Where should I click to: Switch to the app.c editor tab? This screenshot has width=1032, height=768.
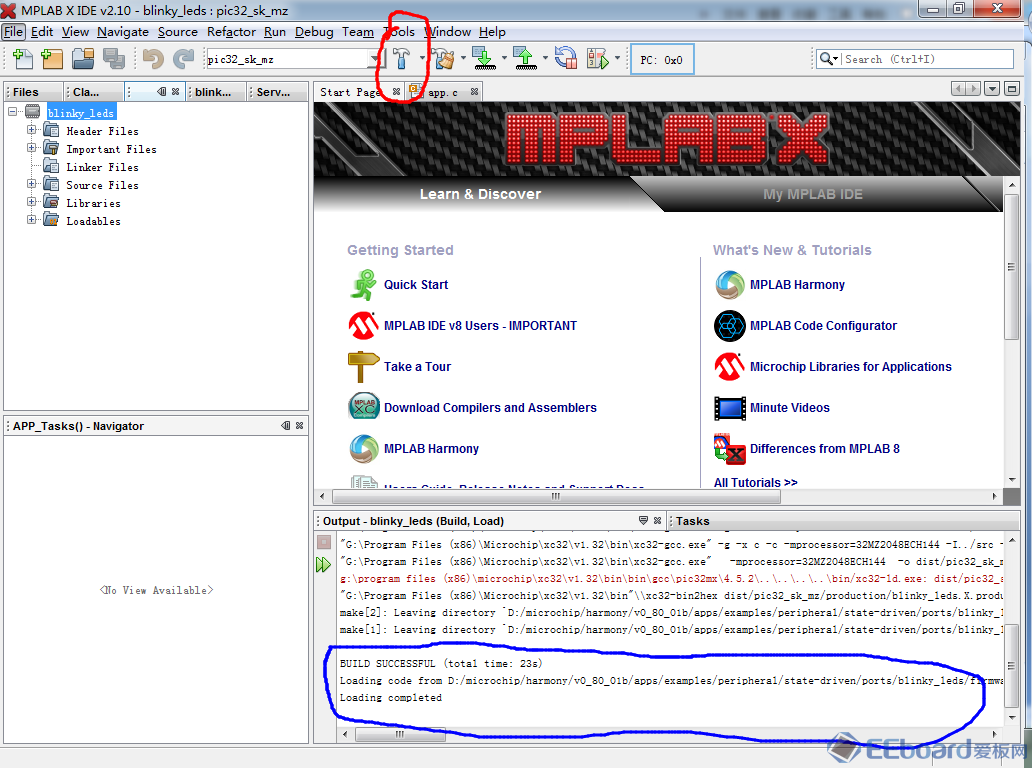click(x=442, y=93)
